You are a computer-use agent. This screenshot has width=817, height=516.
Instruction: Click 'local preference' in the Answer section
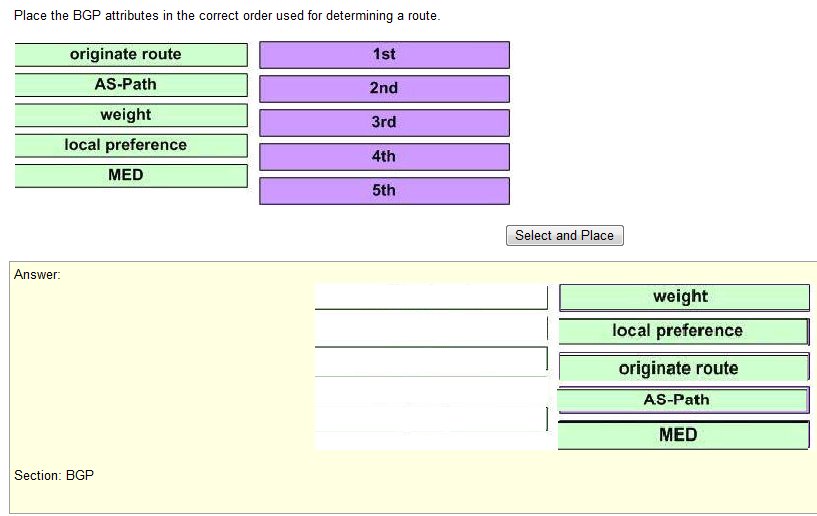tap(683, 331)
